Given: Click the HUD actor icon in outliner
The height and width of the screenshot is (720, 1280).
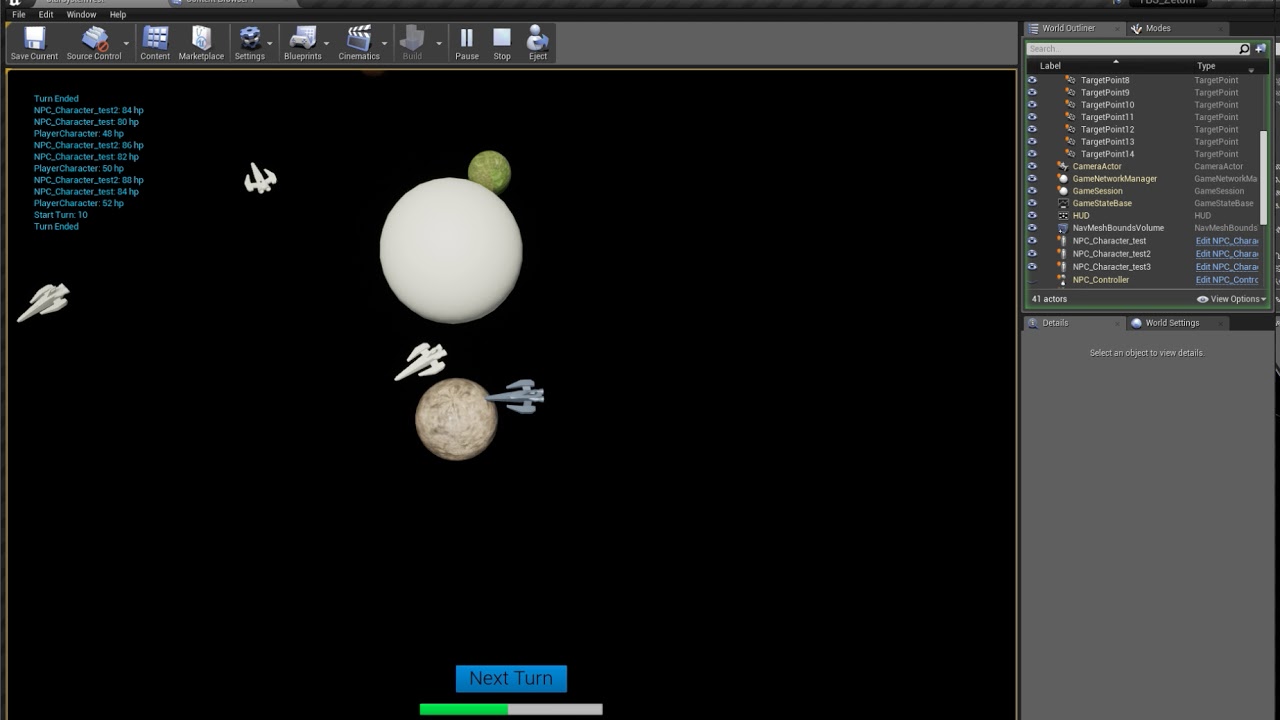Looking at the screenshot, I should pyautogui.click(x=1063, y=215).
